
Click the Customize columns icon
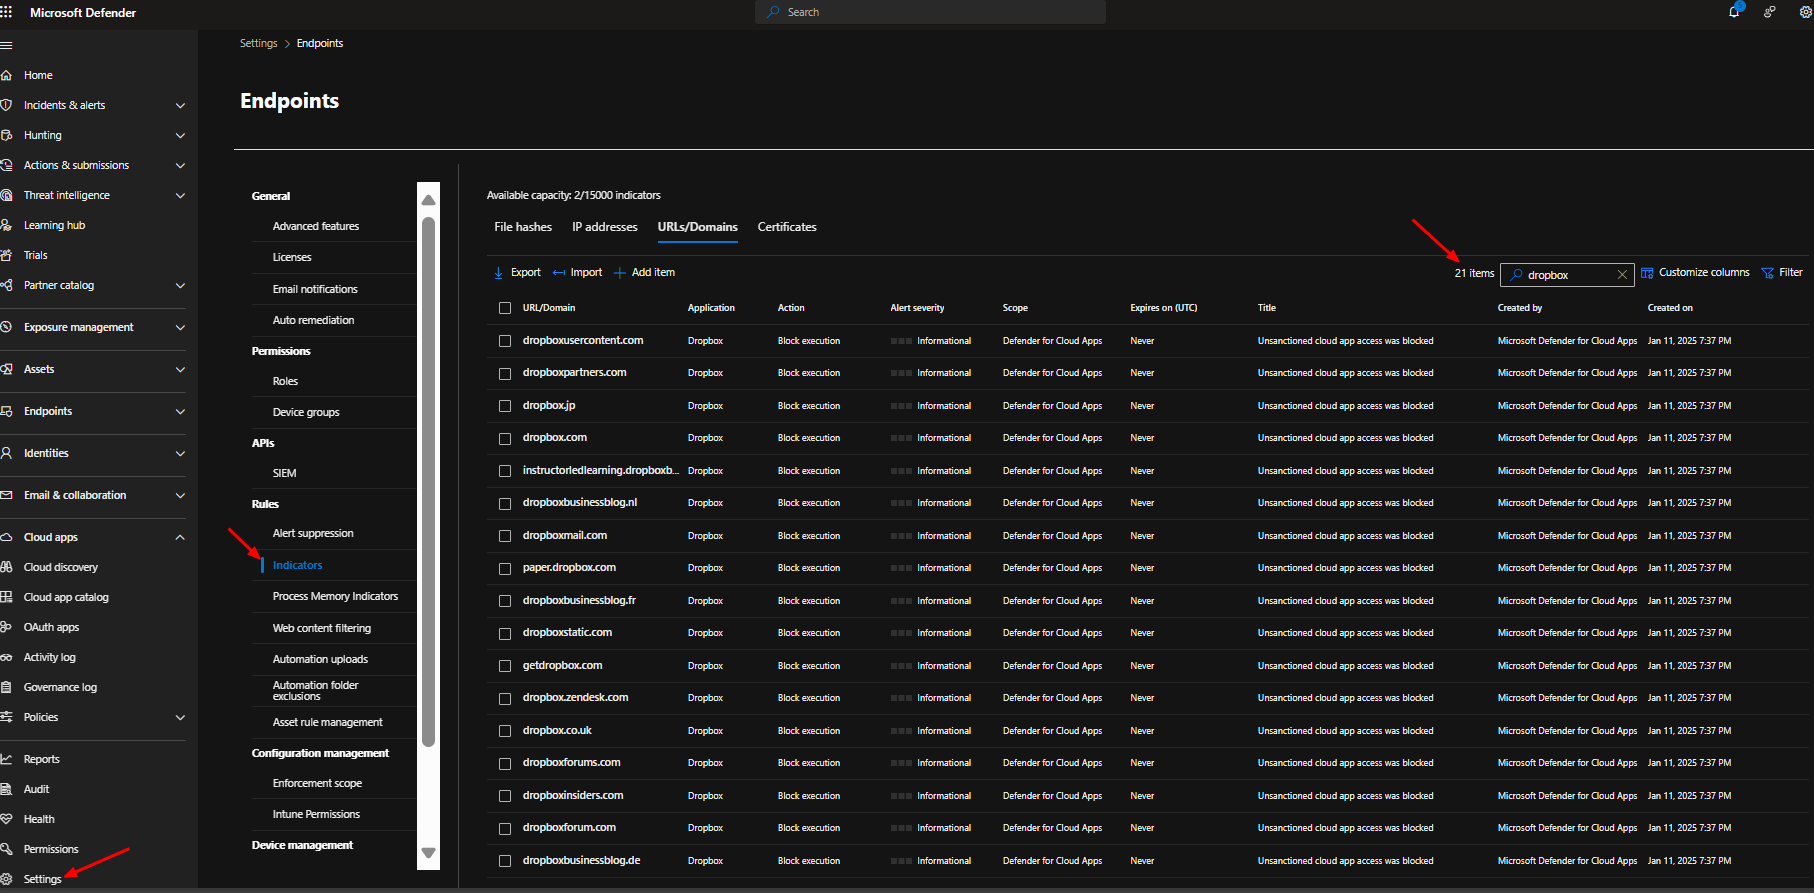coord(1647,273)
